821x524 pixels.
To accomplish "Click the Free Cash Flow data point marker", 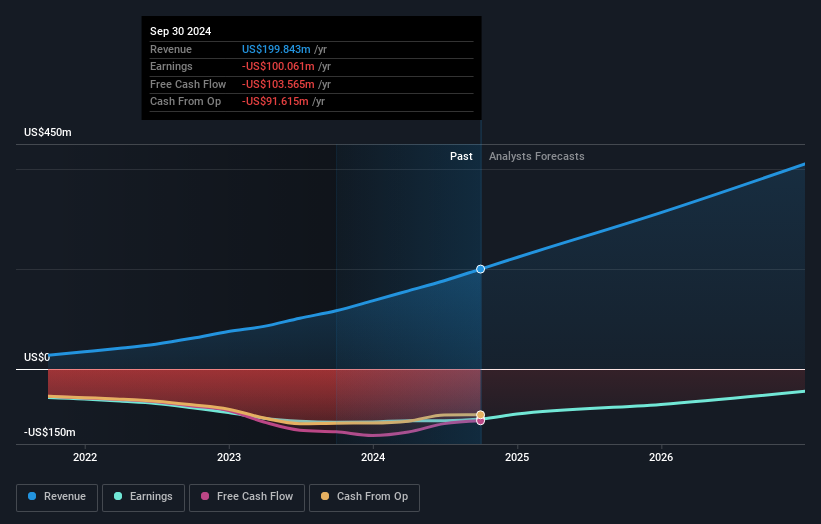I will [x=480, y=421].
